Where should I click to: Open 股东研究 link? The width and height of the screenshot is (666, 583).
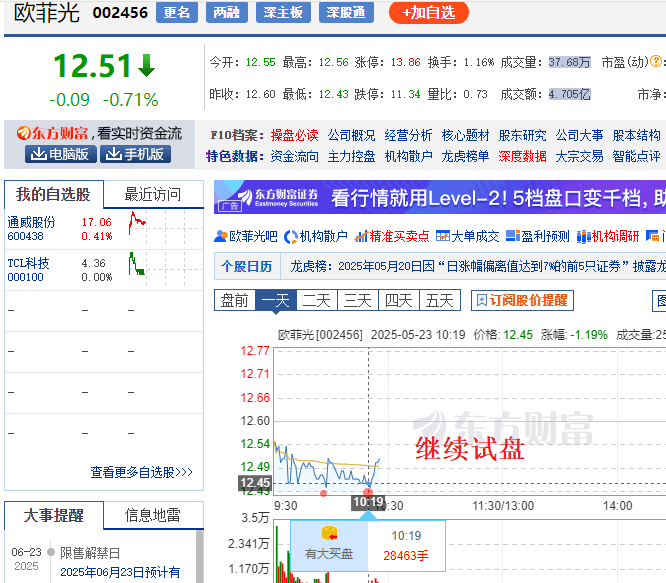(522, 135)
